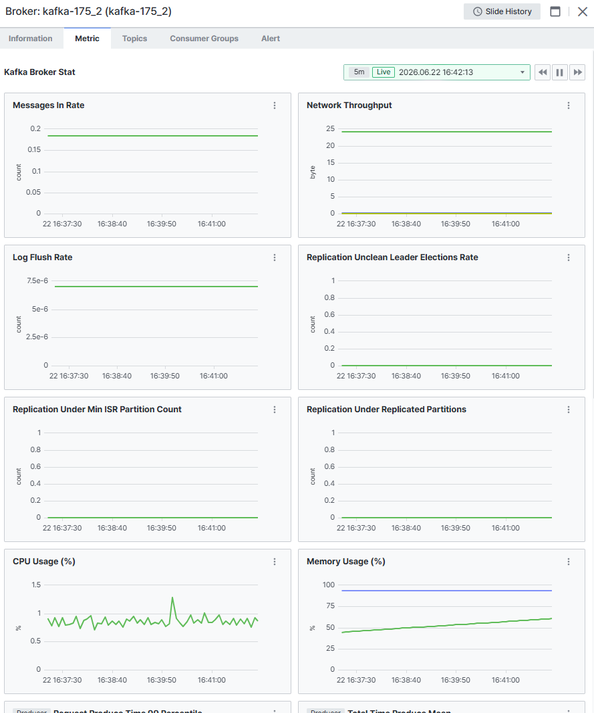Change the 5m time range selector
Screen dimensions: 594x713
click(359, 72)
